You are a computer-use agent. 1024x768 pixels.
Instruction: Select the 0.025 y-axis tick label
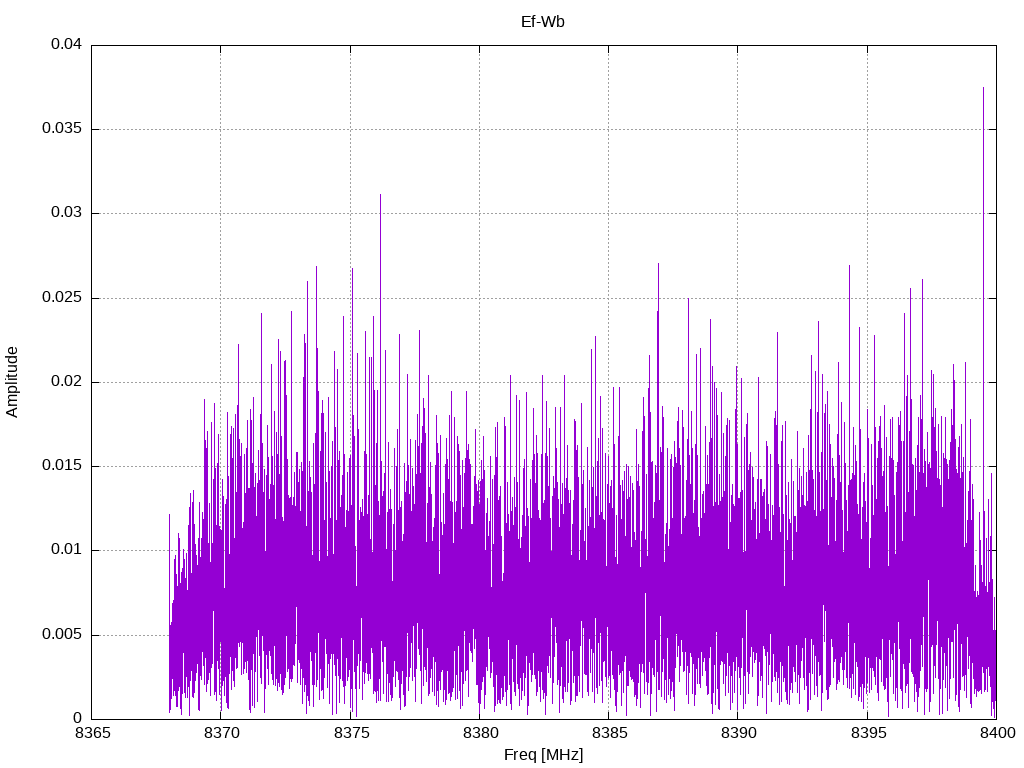point(62,298)
